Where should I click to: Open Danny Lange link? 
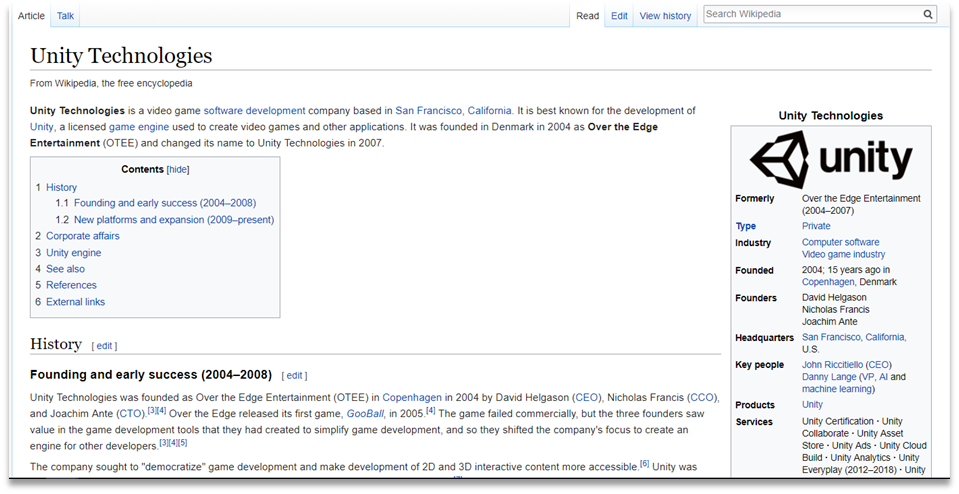[829, 377]
